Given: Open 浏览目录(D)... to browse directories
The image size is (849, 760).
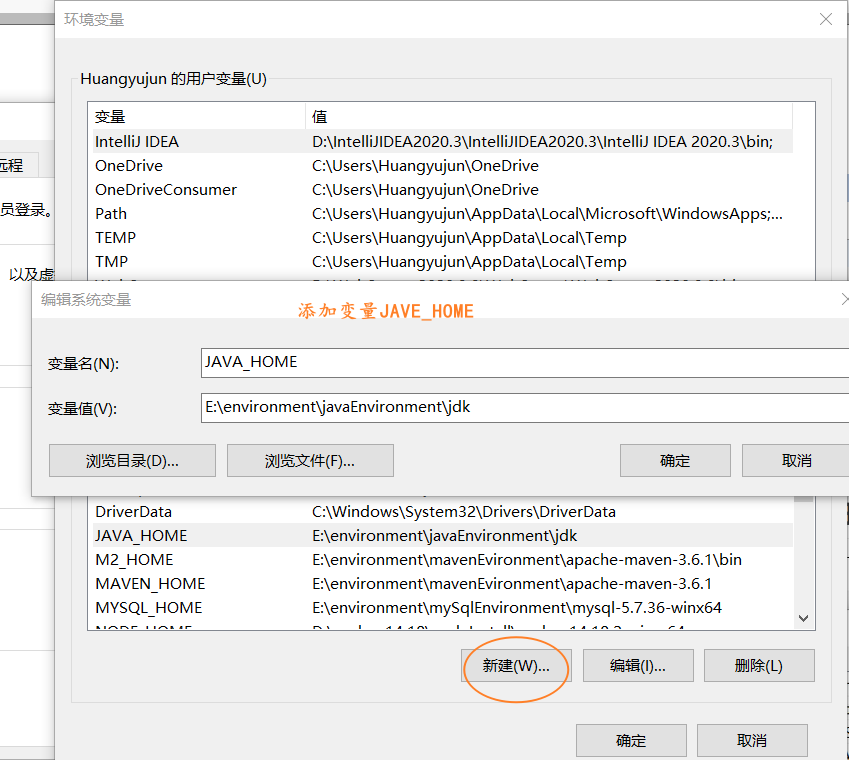Looking at the screenshot, I should click(x=132, y=461).
